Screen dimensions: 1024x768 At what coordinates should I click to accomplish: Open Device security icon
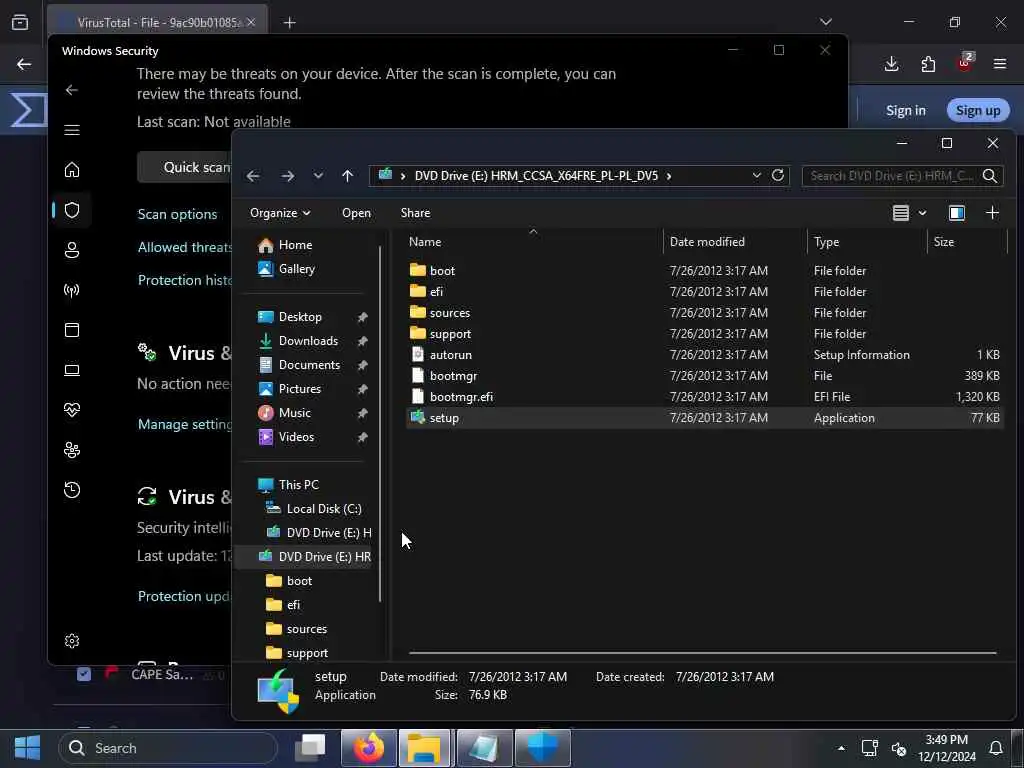[72, 370]
